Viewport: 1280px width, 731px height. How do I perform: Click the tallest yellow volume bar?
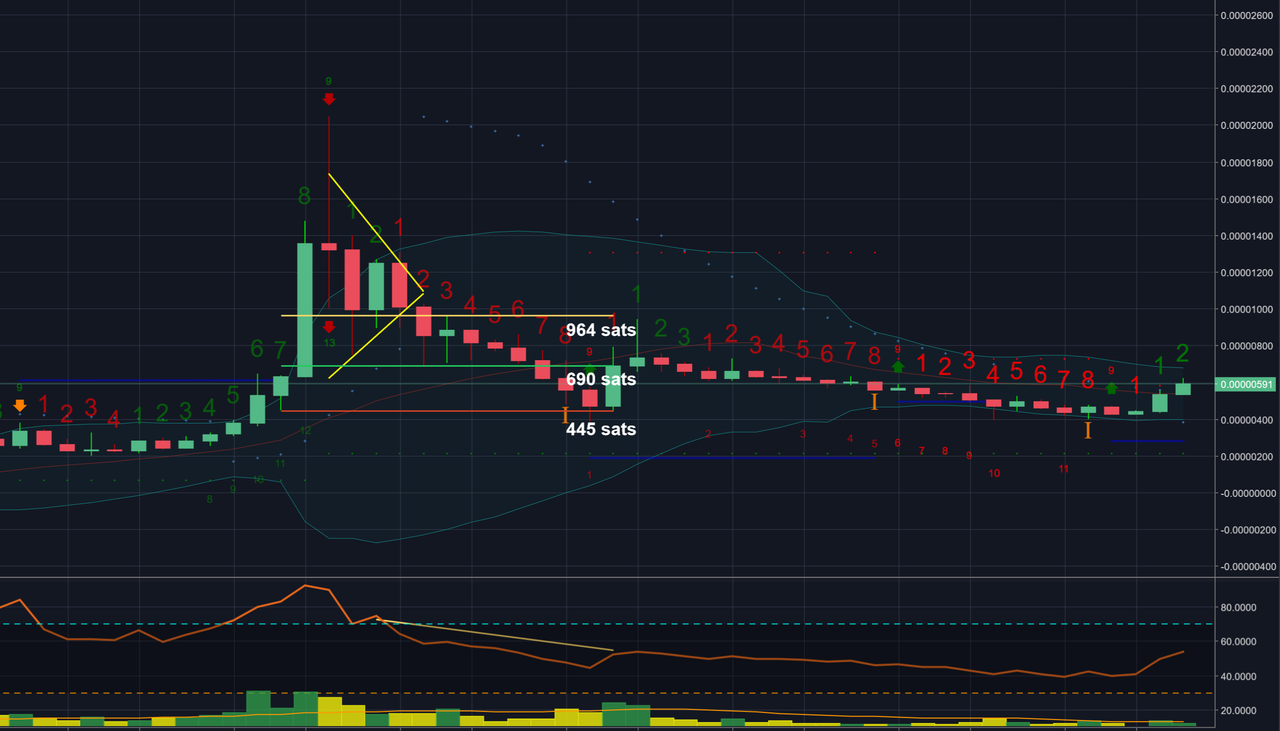tap(330, 711)
